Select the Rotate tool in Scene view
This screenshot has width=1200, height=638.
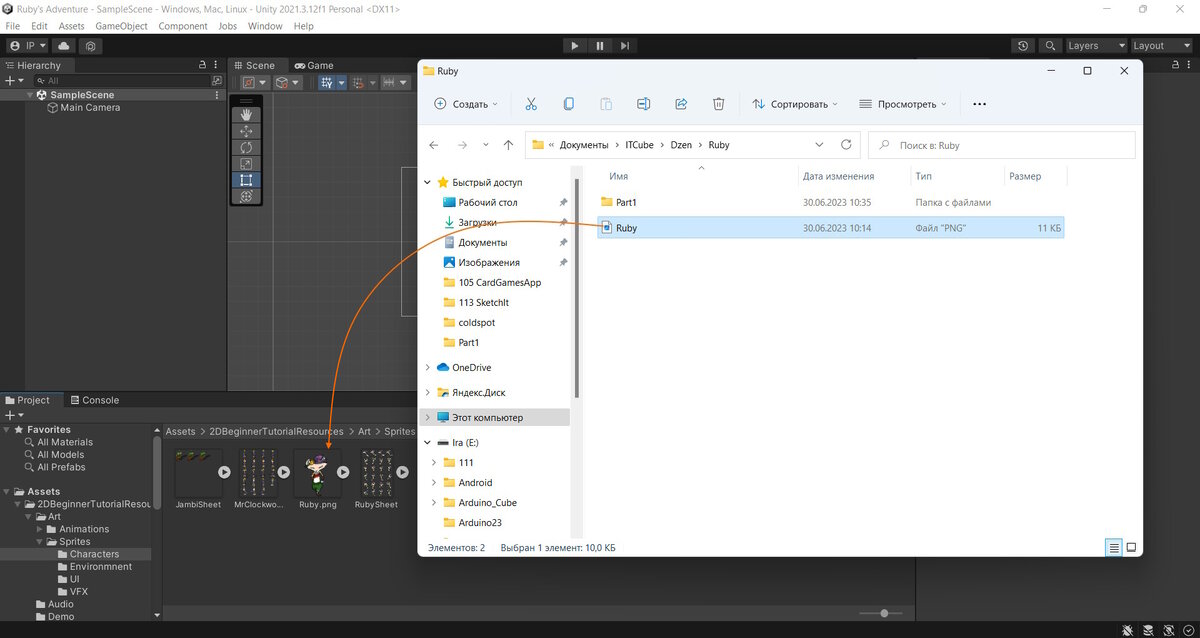246,147
